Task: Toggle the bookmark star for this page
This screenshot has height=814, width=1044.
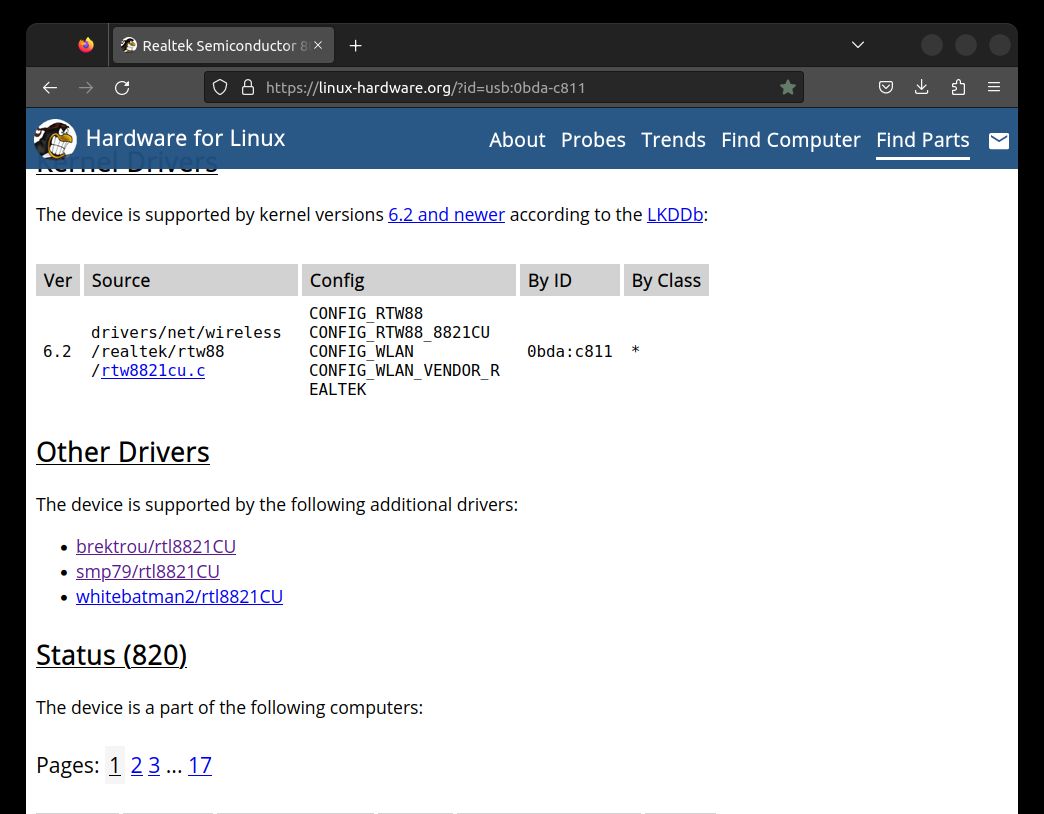Action: coord(788,88)
